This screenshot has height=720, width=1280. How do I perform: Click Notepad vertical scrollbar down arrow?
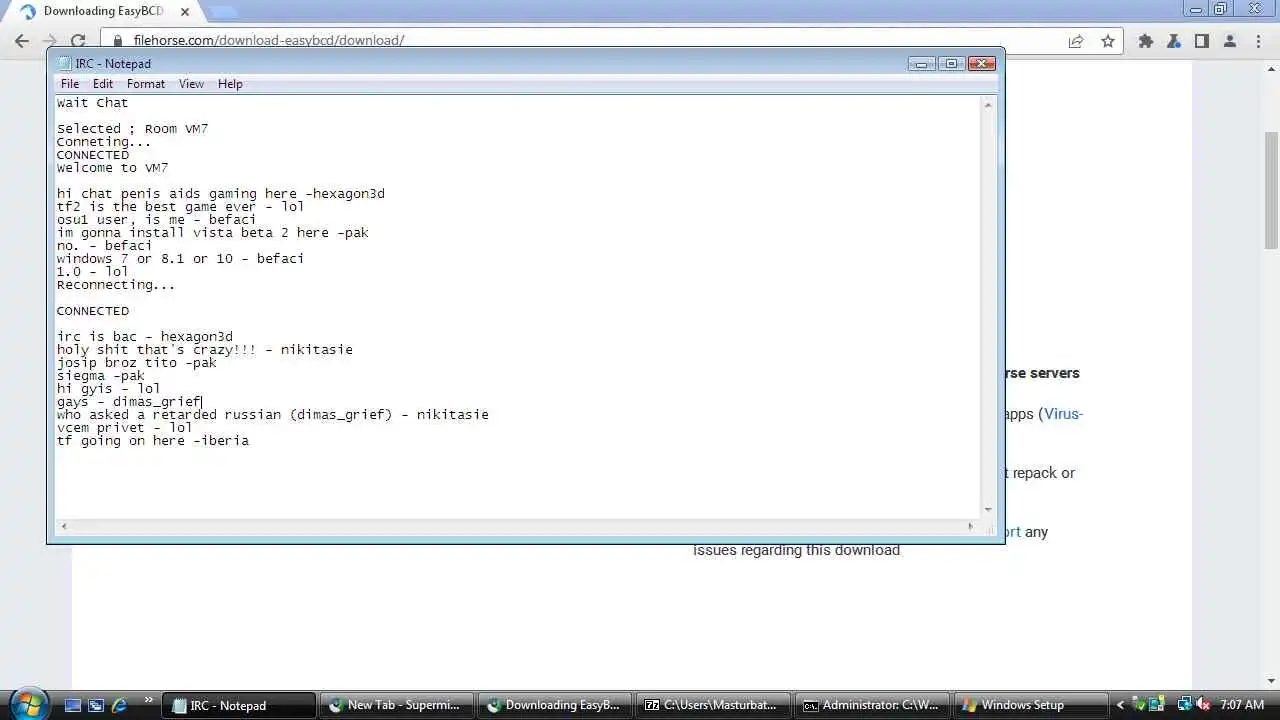tap(989, 510)
